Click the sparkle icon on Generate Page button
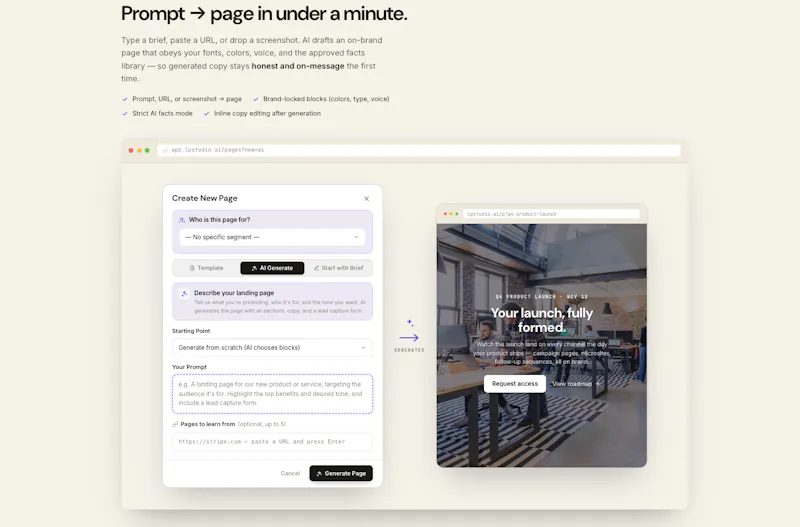This screenshot has height=527, width=800. pyautogui.click(x=319, y=473)
